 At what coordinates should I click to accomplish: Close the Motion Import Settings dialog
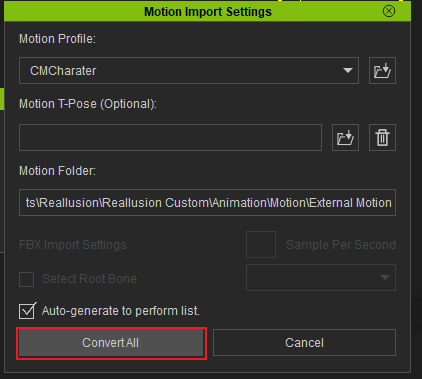(389, 11)
